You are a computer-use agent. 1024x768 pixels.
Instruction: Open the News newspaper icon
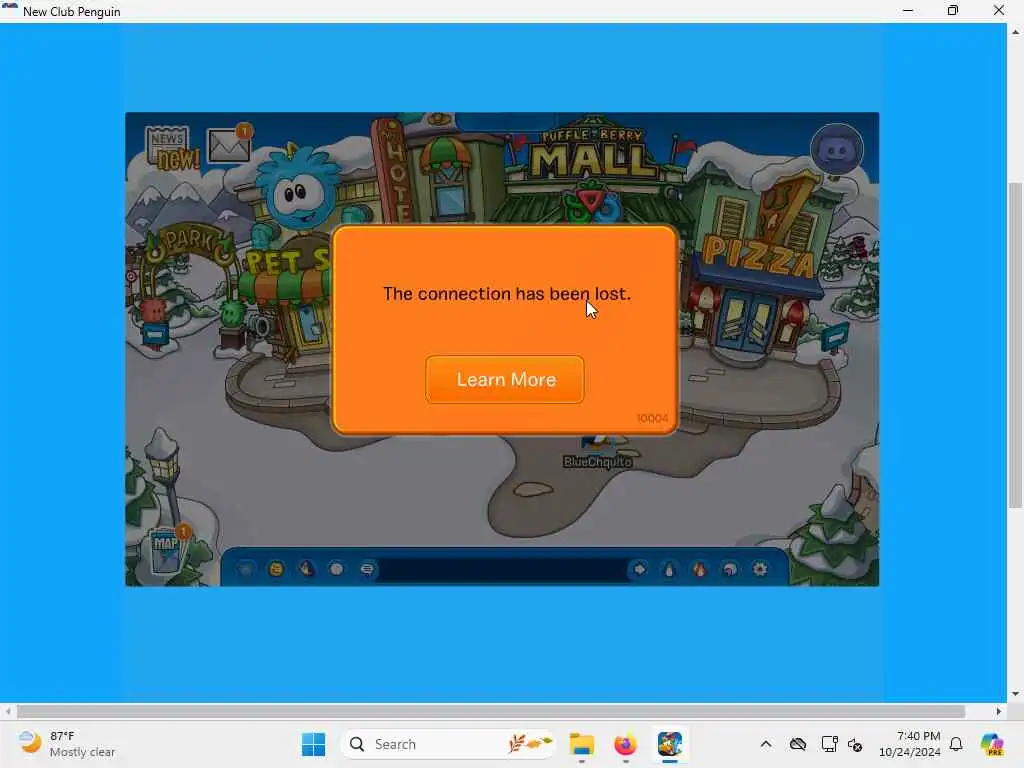pyautogui.click(x=171, y=147)
